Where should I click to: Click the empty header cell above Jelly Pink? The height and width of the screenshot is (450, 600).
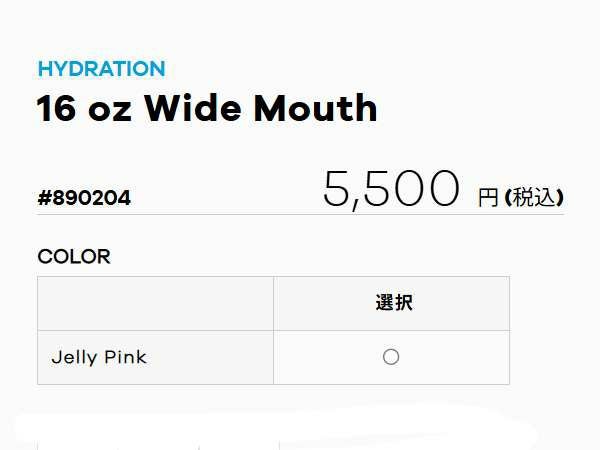pyautogui.click(x=155, y=304)
